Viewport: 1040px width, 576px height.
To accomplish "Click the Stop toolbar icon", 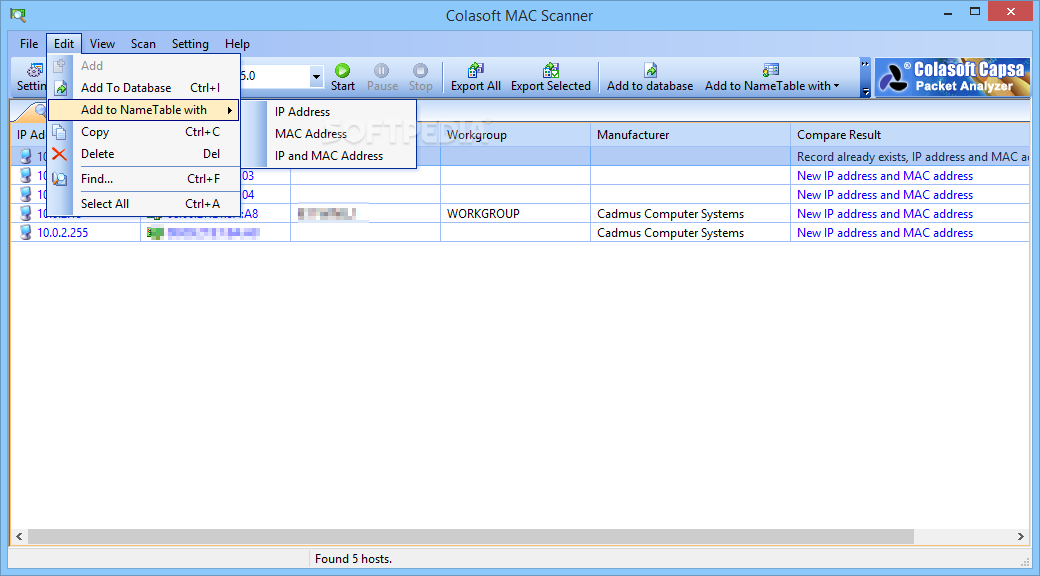I will (x=421, y=70).
